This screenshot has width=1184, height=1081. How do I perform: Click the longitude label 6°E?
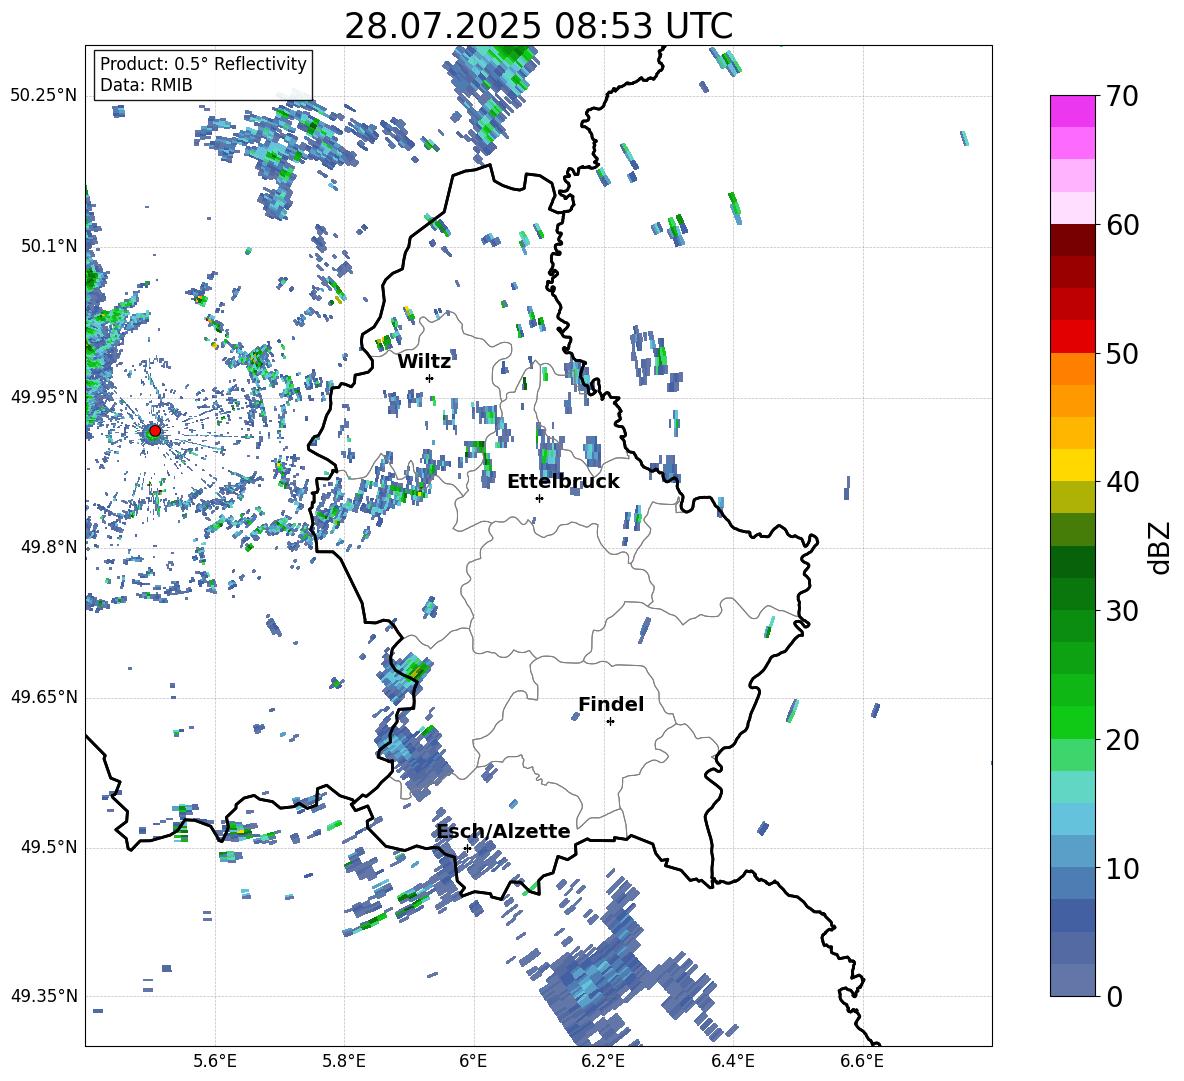pyautogui.click(x=473, y=1061)
